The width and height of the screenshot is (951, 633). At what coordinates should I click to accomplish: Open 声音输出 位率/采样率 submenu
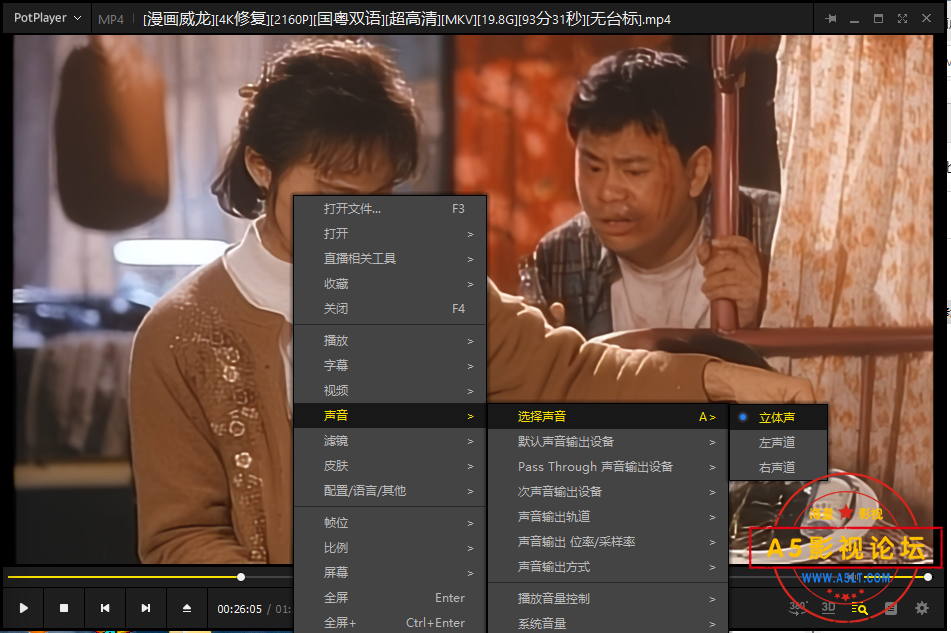pyautogui.click(x=608, y=542)
